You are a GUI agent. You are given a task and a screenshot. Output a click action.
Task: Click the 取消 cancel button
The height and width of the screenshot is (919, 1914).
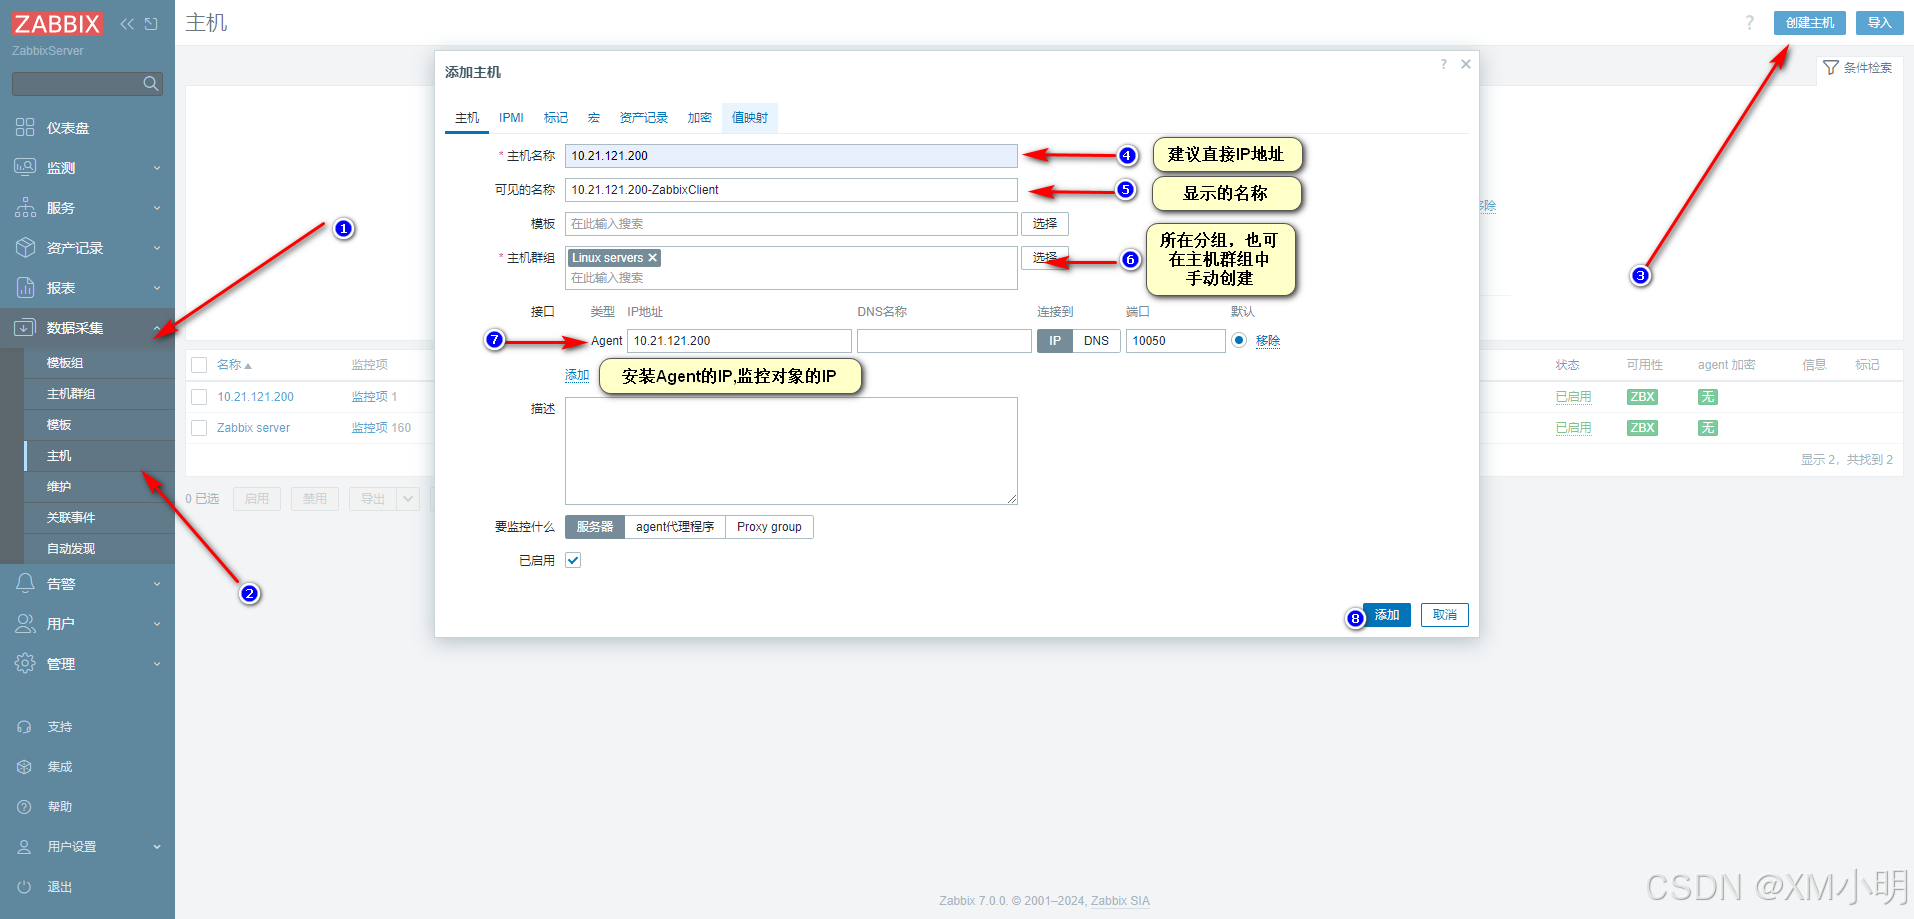point(1445,615)
